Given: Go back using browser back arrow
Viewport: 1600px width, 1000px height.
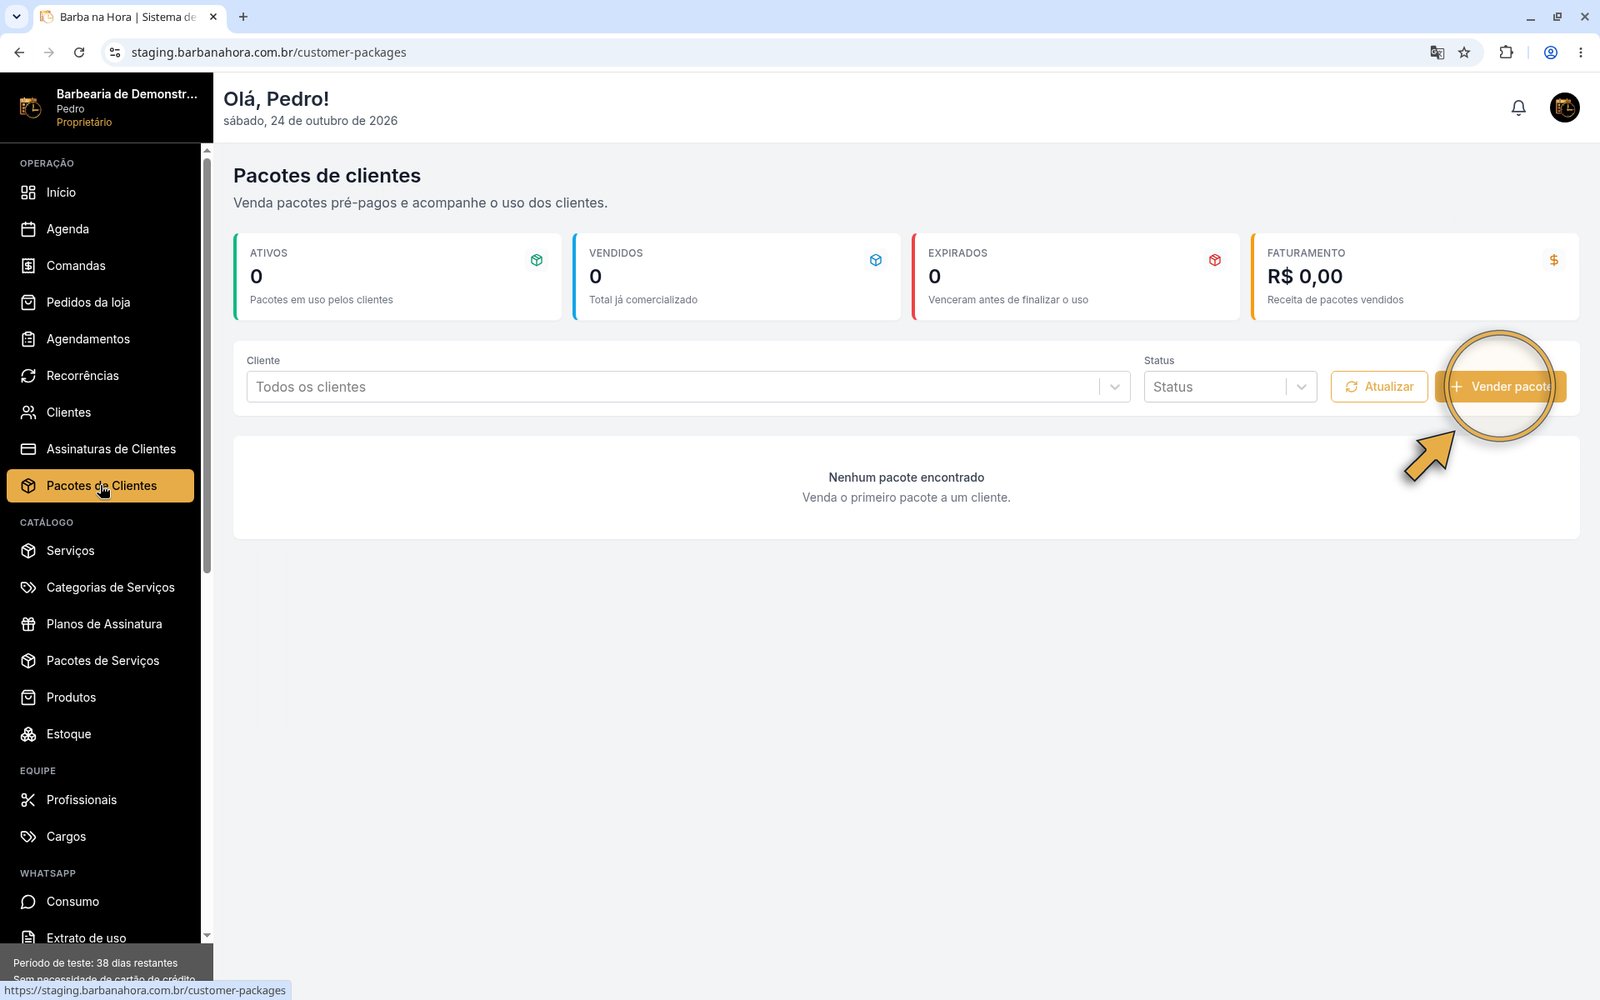Looking at the screenshot, I should 19,52.
